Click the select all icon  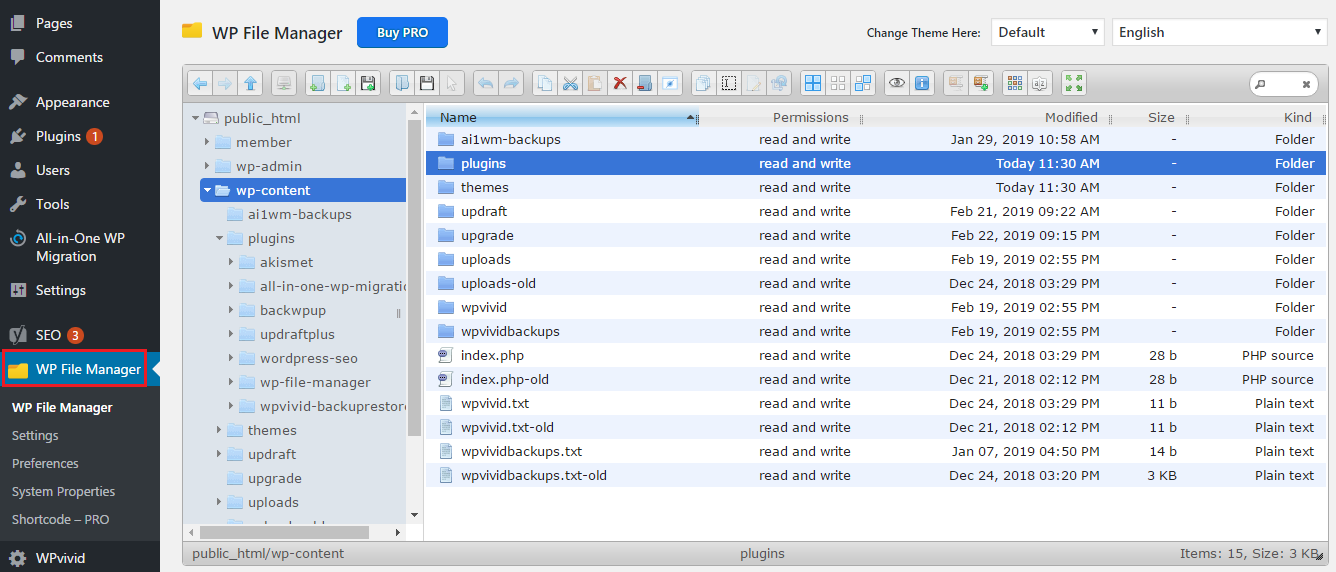point(813,83)
